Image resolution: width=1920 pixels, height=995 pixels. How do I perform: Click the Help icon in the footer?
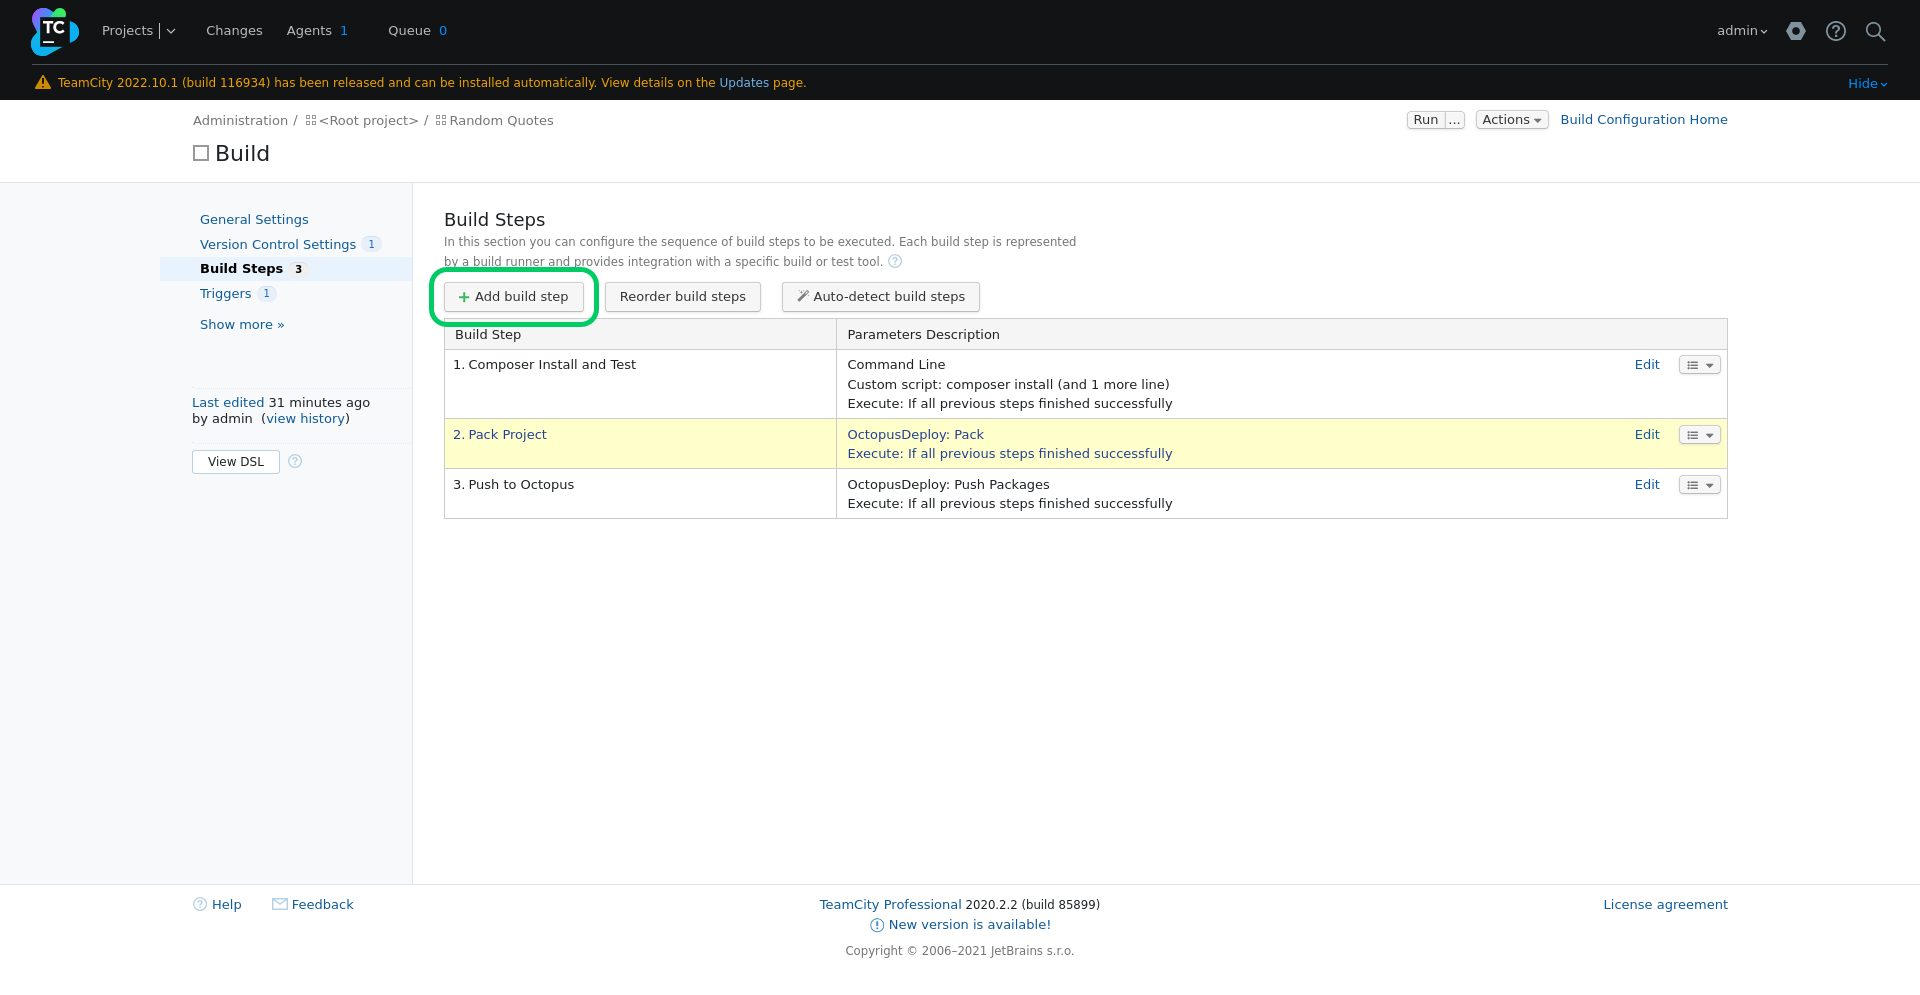[200, 904]
